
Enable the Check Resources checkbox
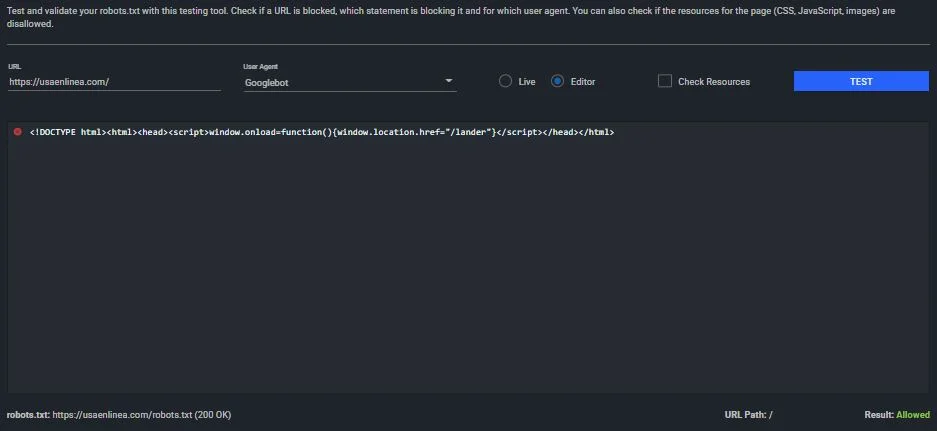click(665, 81)
